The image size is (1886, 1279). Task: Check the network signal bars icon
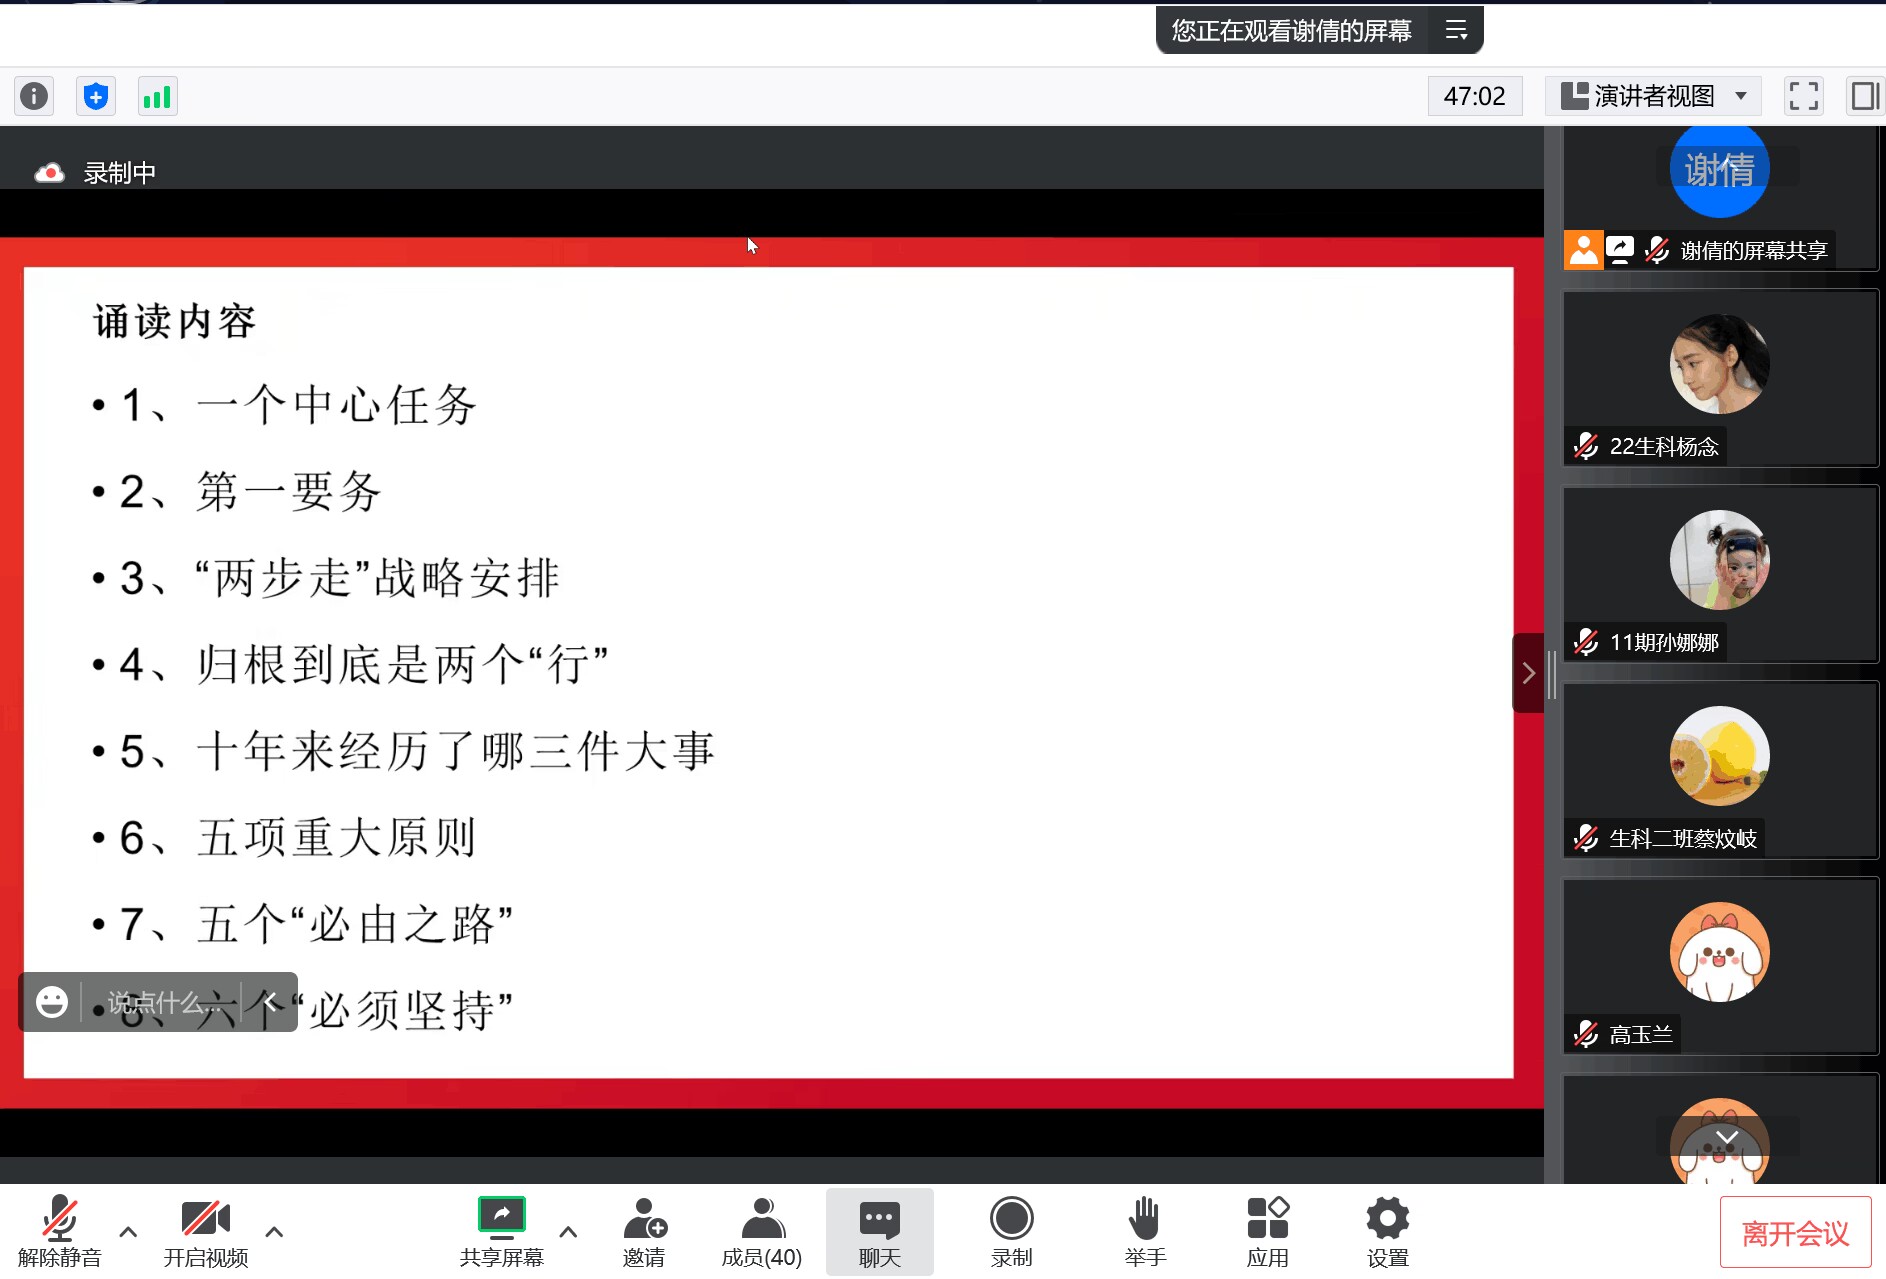157,96
